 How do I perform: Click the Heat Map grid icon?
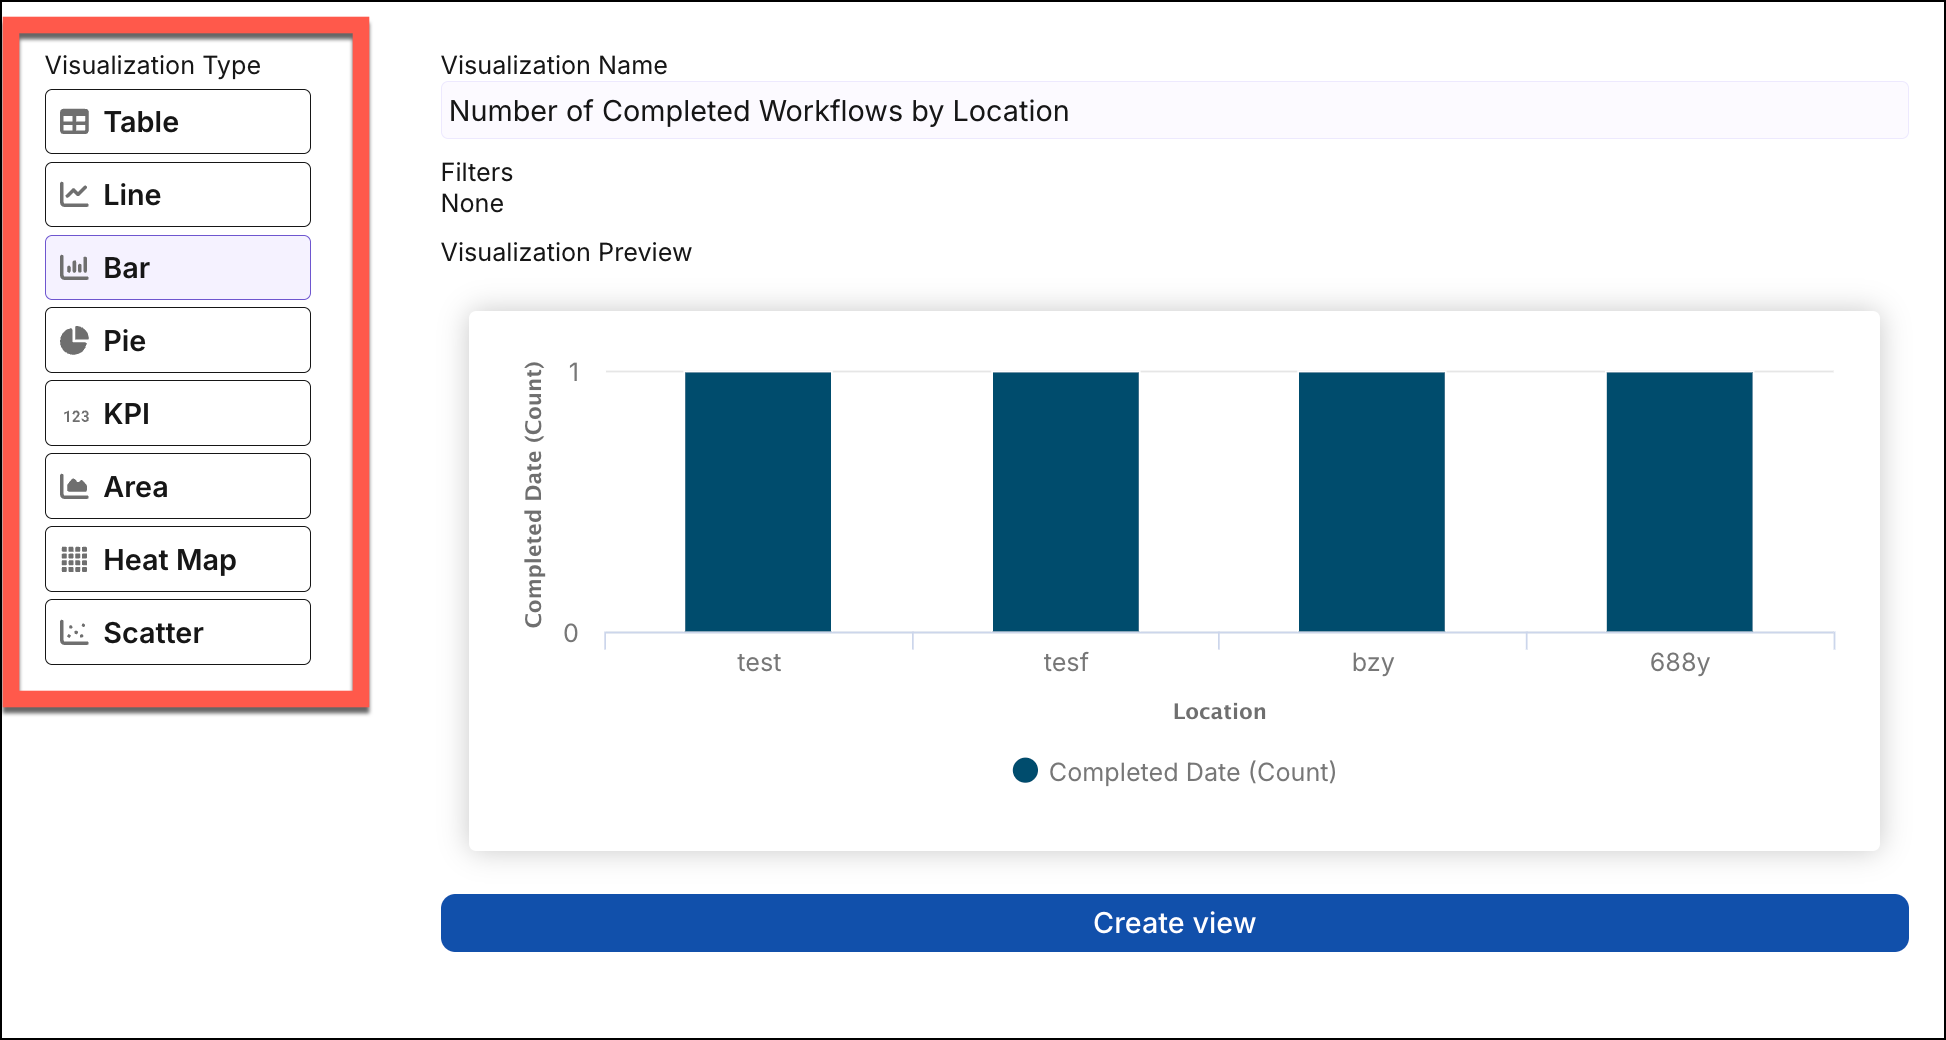74,560
